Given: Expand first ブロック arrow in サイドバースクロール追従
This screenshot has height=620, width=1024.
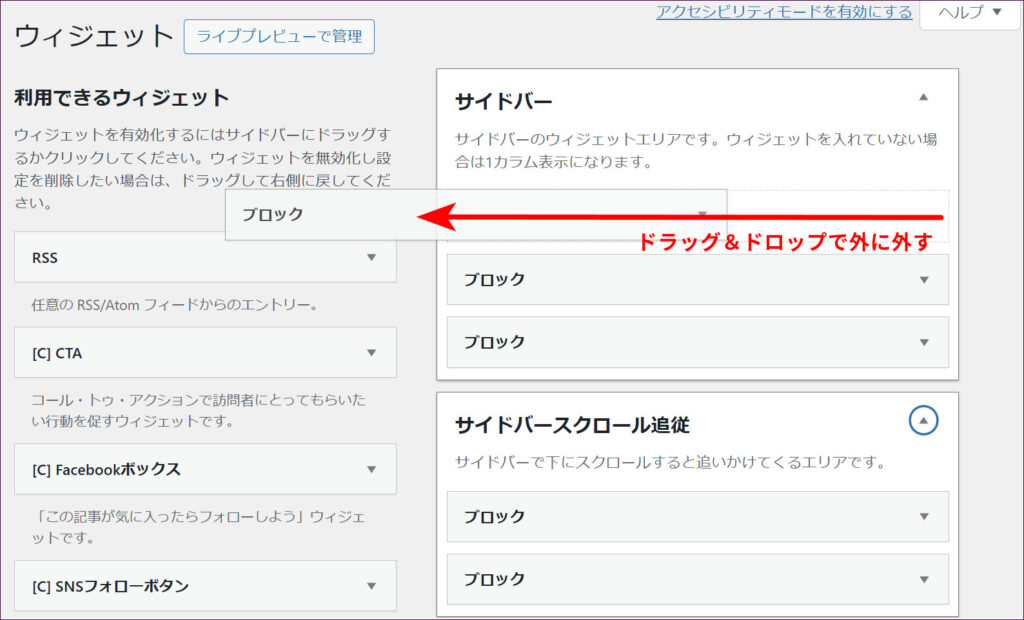Looking at the screenshot, I should point(923,517).
